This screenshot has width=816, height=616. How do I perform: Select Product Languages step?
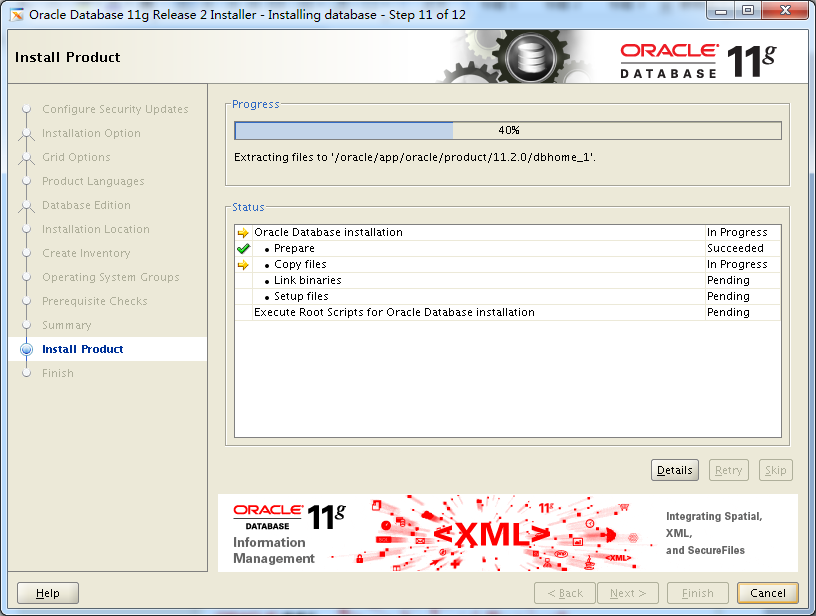coord(93,181)
